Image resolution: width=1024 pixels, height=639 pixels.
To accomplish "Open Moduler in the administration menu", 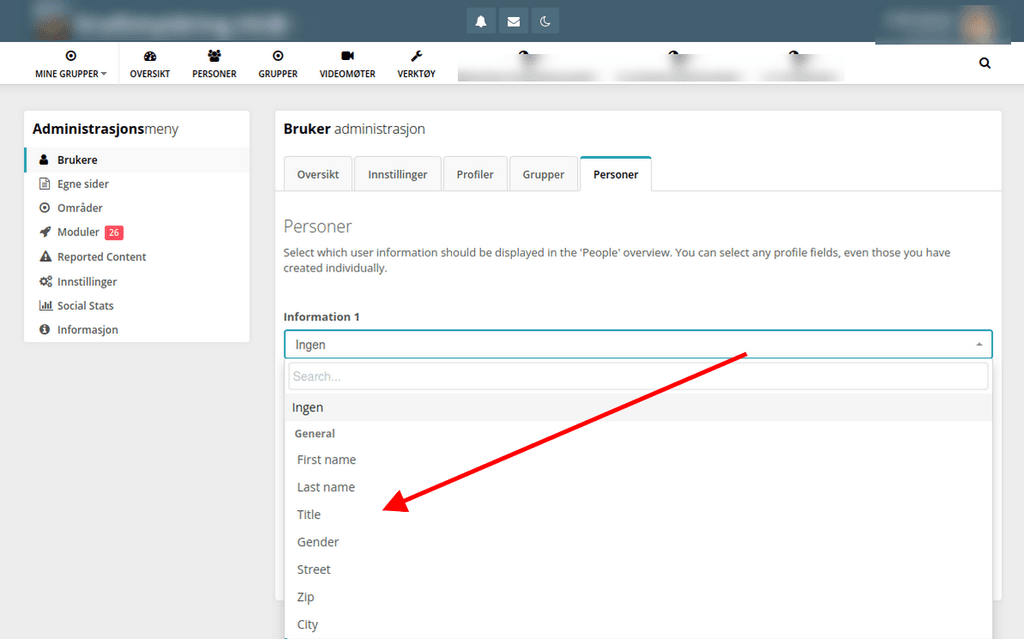I will (x=78, y=232).
